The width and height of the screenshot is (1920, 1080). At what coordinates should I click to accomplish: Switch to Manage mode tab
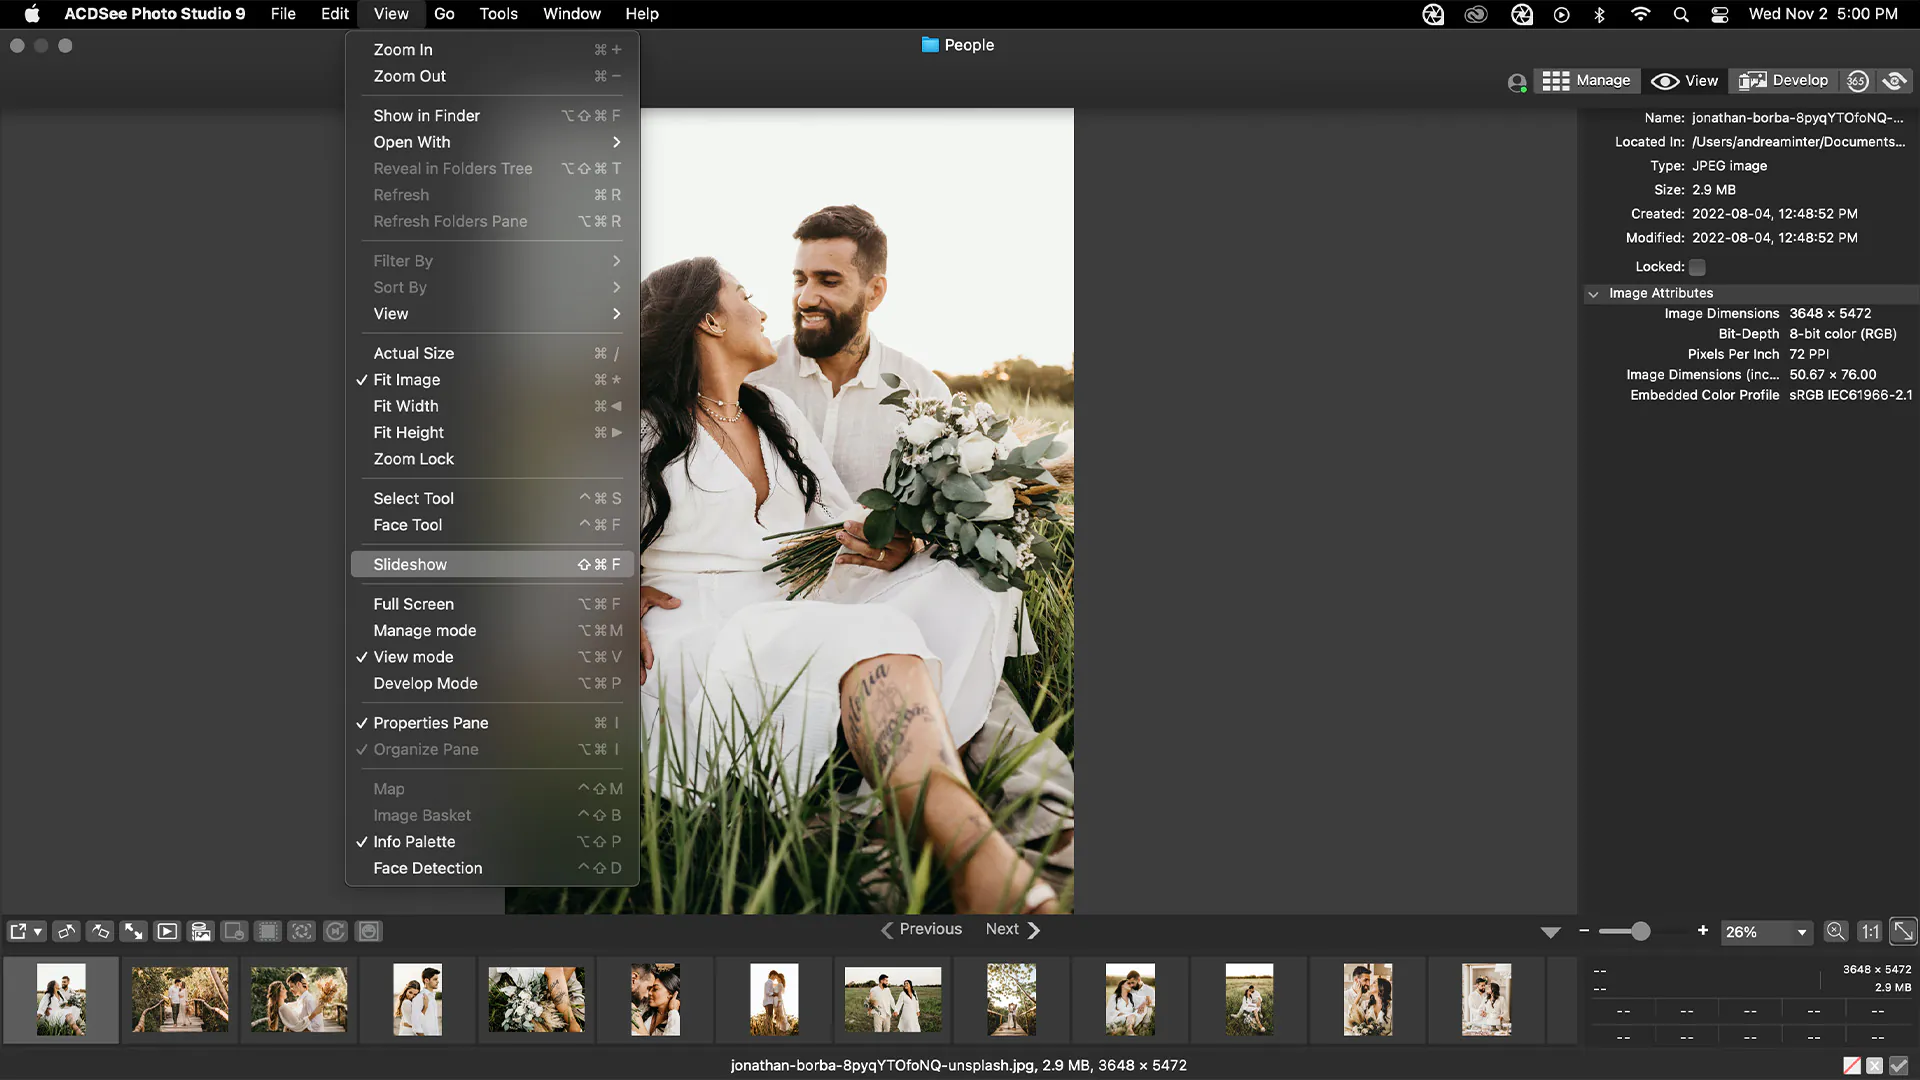point(1586,81)
